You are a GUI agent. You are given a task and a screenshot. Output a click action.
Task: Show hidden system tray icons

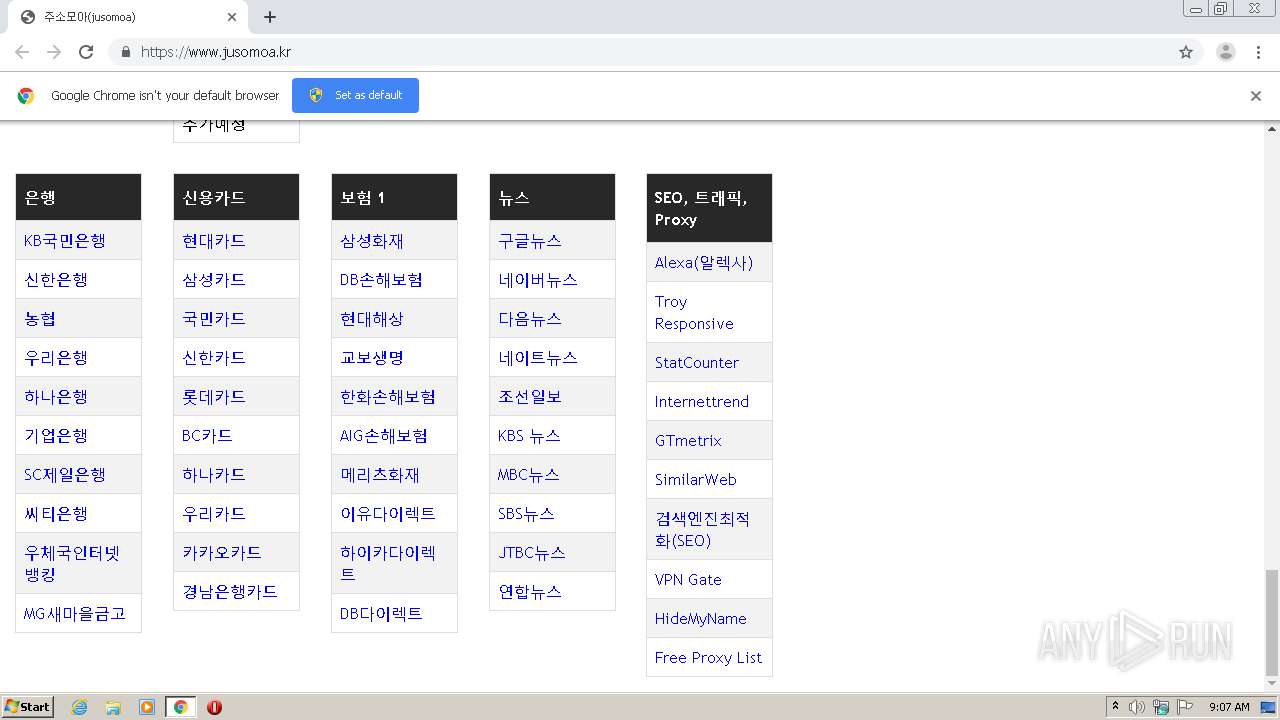(1116, 707)
